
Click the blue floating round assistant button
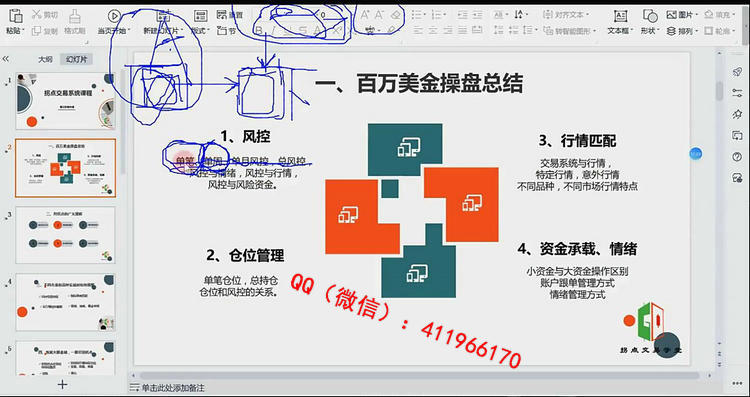pos(696,154)
